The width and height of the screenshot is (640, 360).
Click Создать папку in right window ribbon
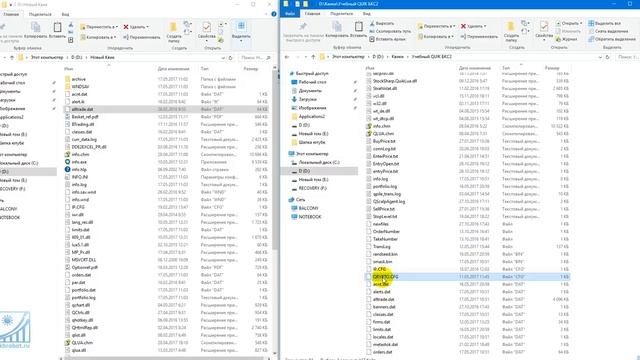(511, 32)
